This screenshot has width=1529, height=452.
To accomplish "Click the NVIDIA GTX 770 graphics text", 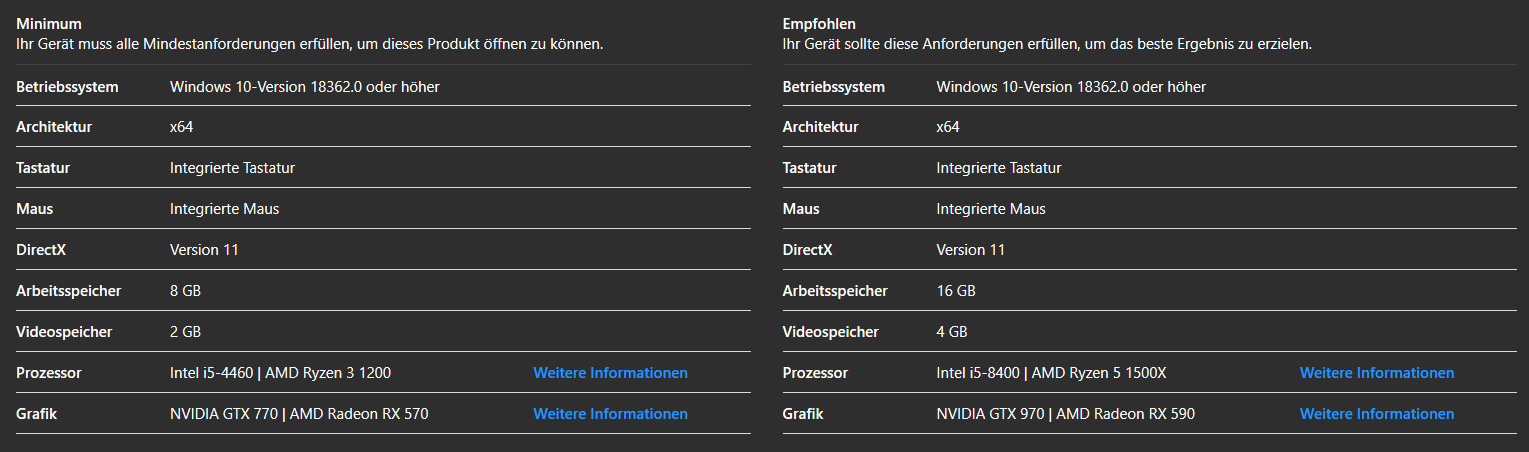I will tap(224, 414).
